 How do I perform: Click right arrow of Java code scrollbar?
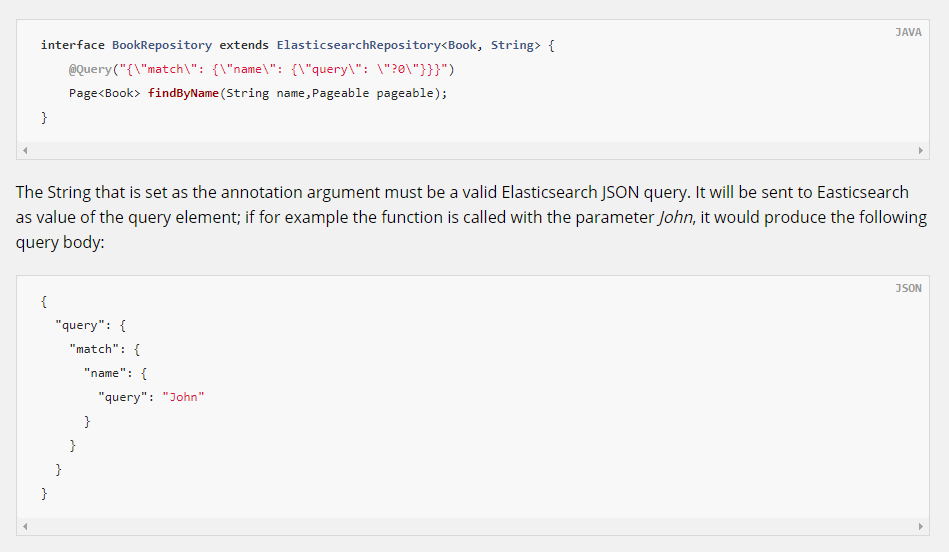921,151
